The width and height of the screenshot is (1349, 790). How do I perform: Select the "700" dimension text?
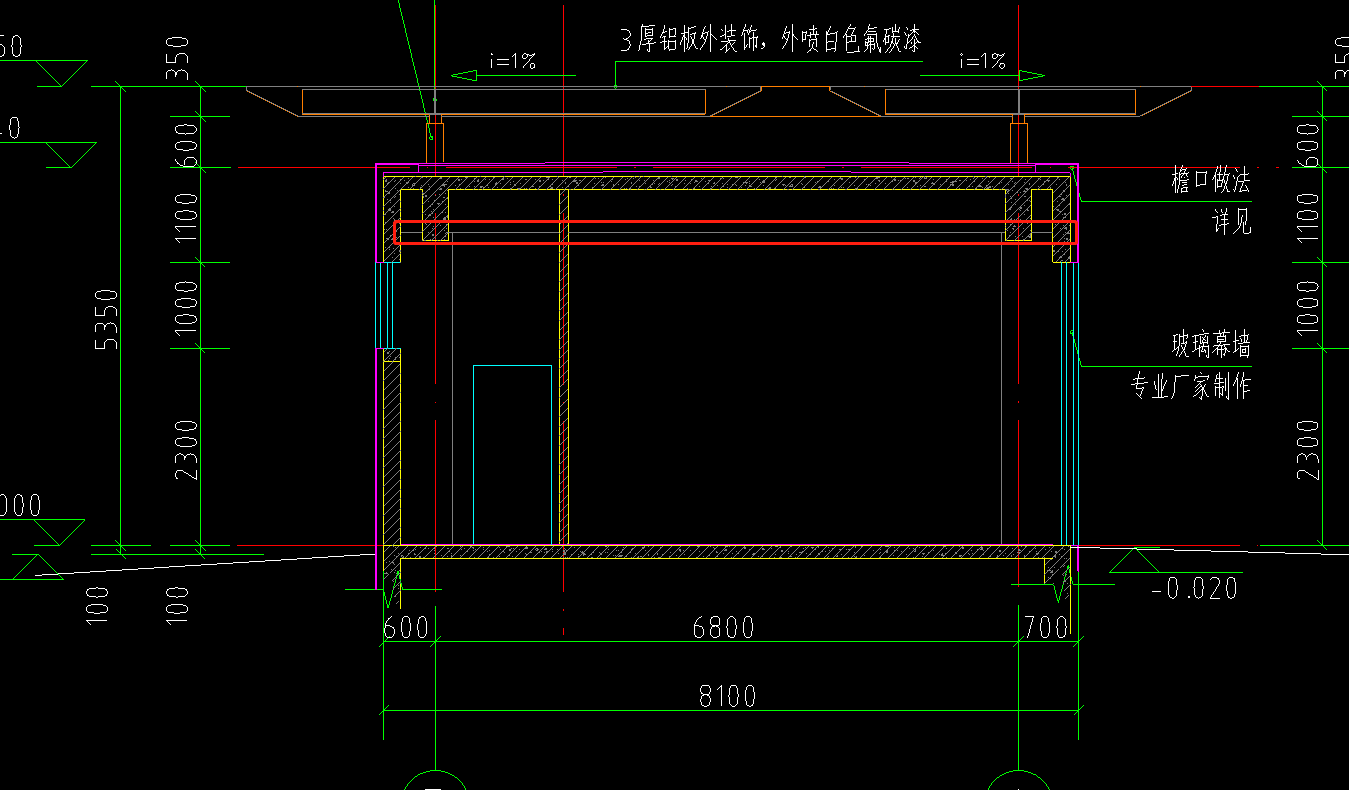click(x=1044, y=628)
